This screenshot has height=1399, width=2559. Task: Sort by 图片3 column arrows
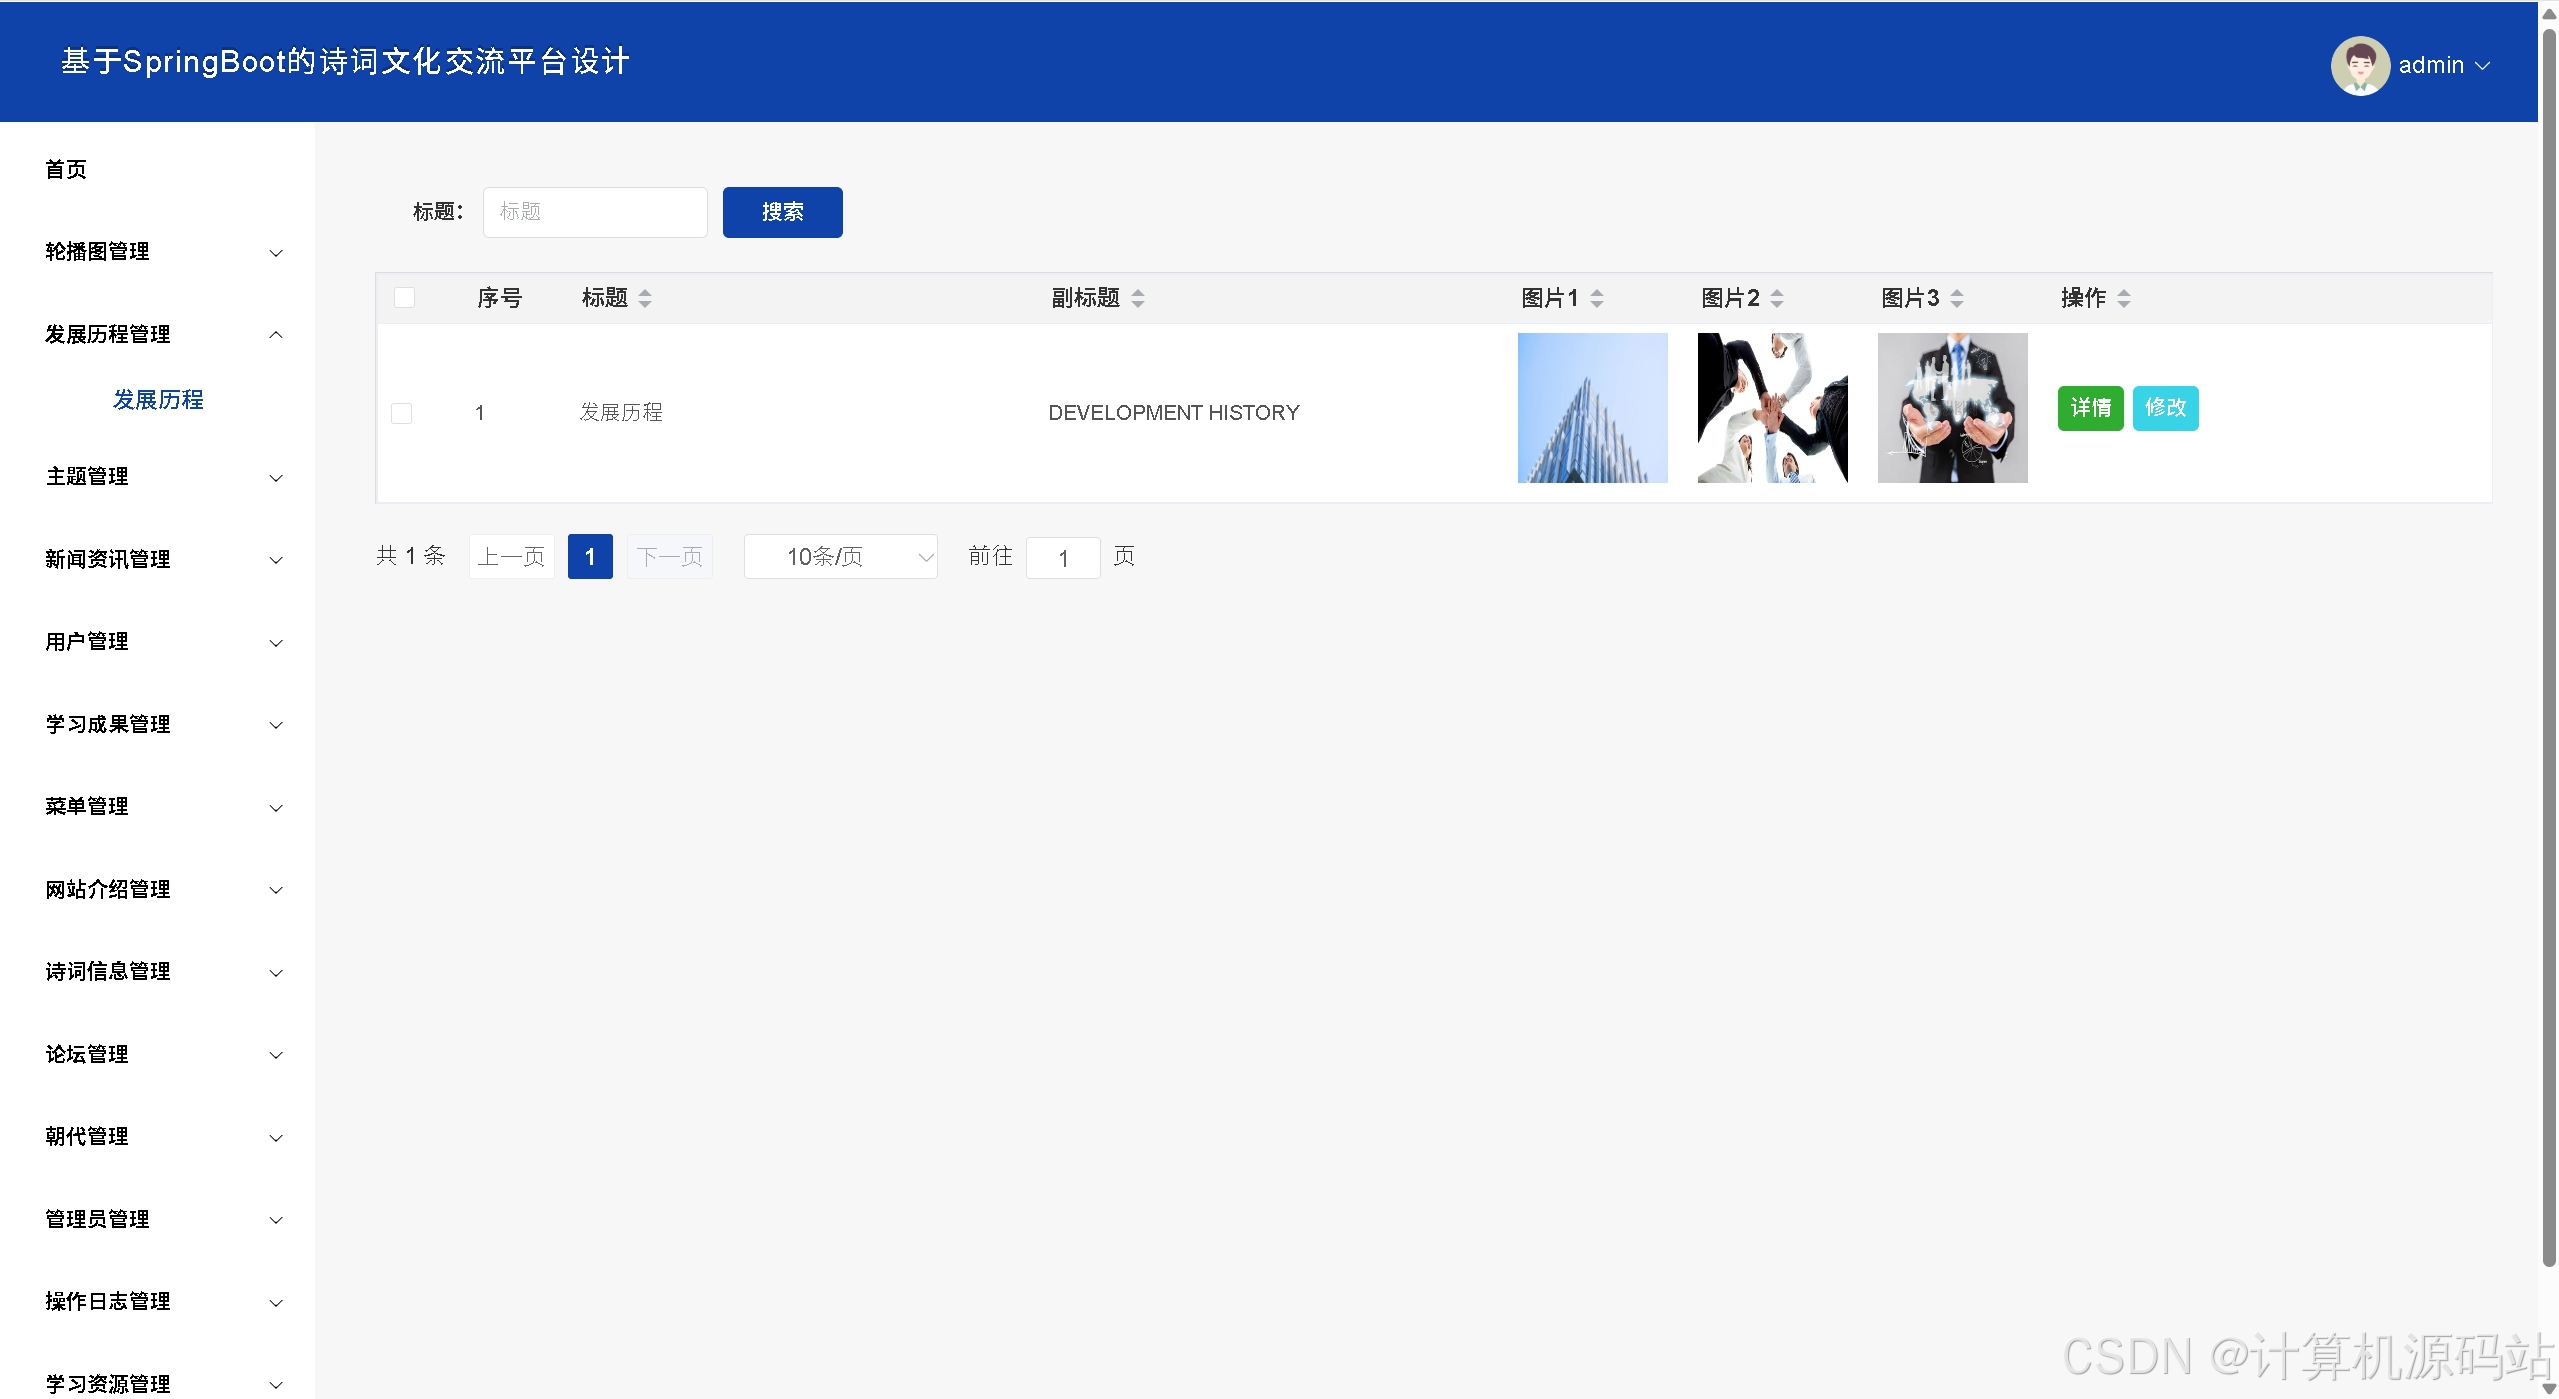coord(1957,298)
